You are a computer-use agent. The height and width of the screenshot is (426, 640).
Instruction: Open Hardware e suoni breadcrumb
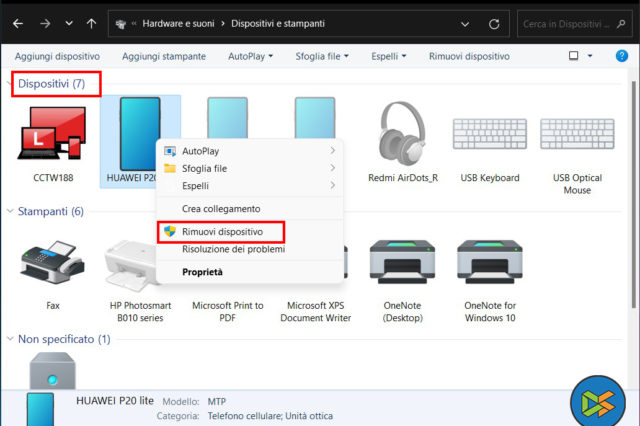pyautogui.click(x=178, y=24)
